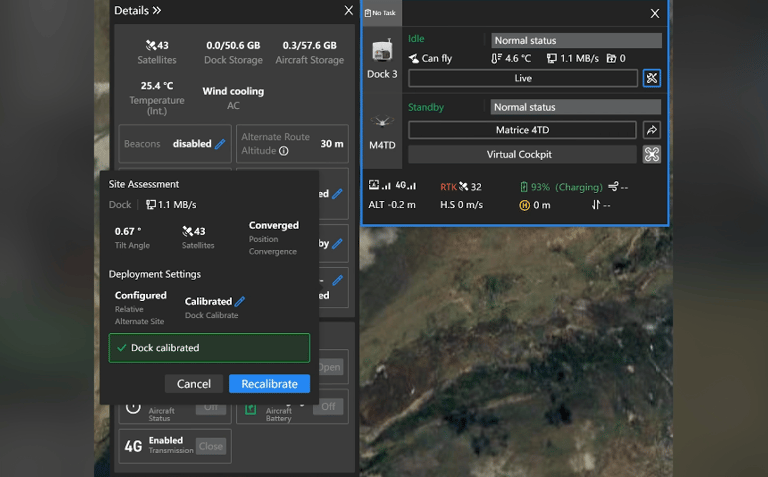Screen dimensions: 768x477
Task: Click the dock temperature 4.6 °C reading
Action: (511, 58)
